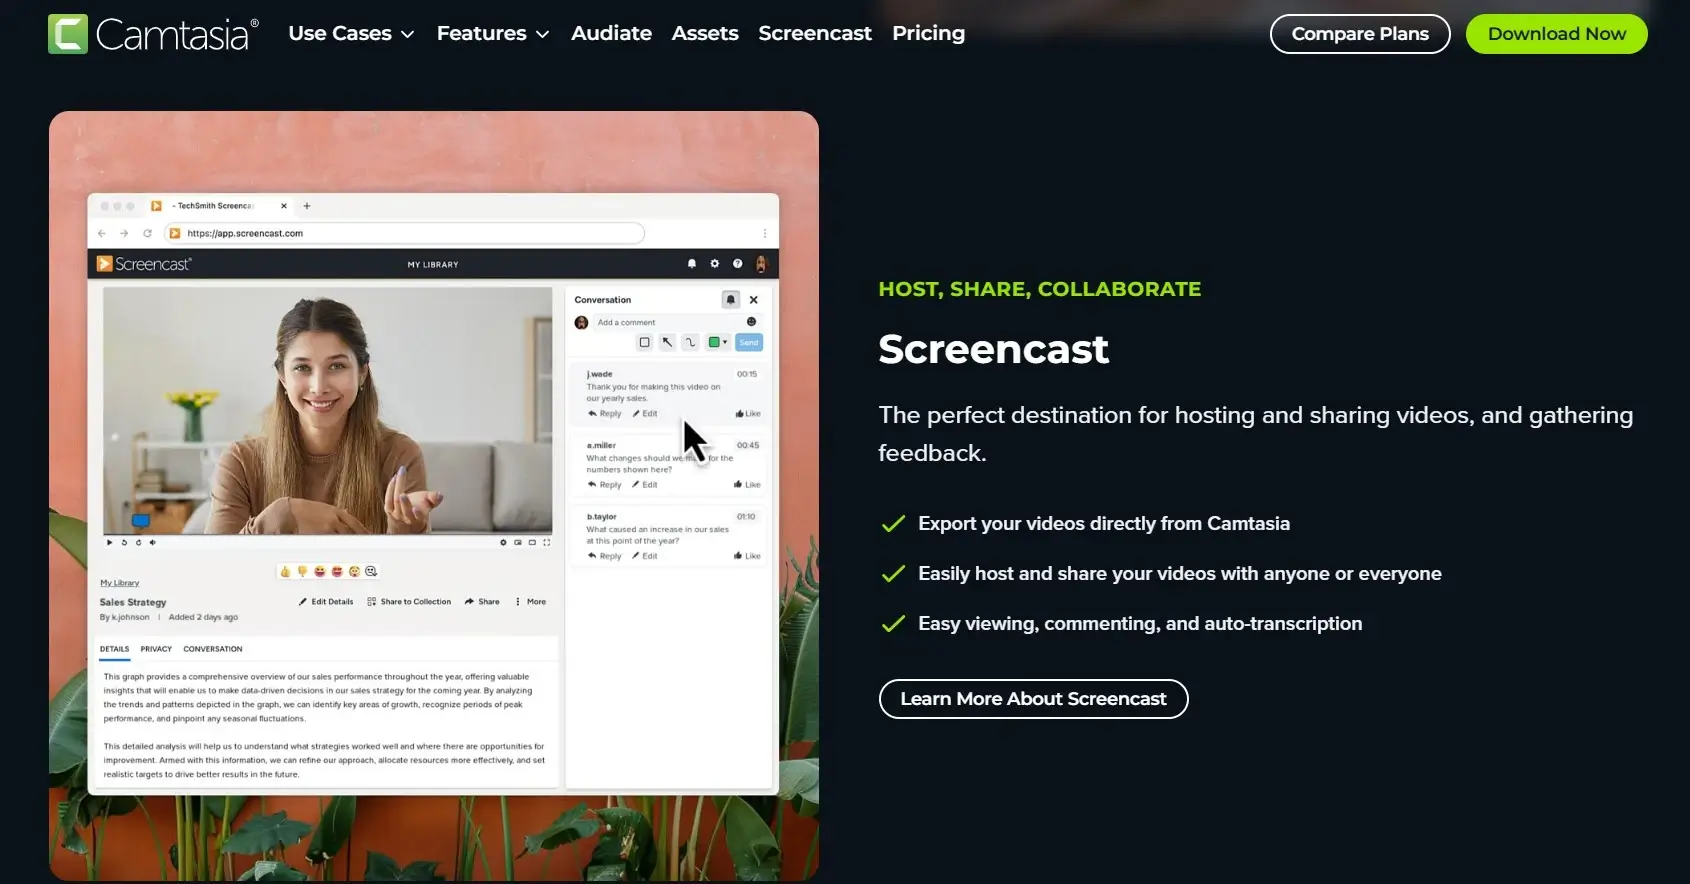Select the arrow annotation tool in Conversation

pos(667,342)
